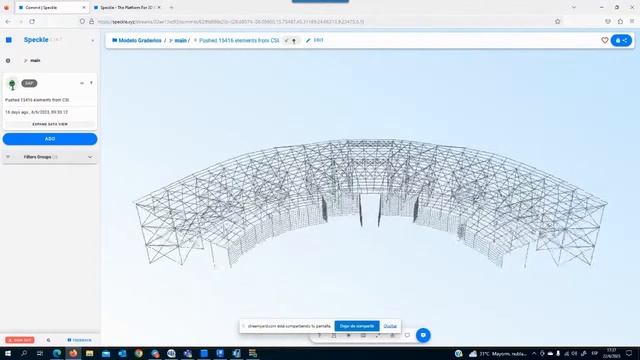Click the blue share button in header
The height and width of the screenshot is (360, 640).
[621, 40]
